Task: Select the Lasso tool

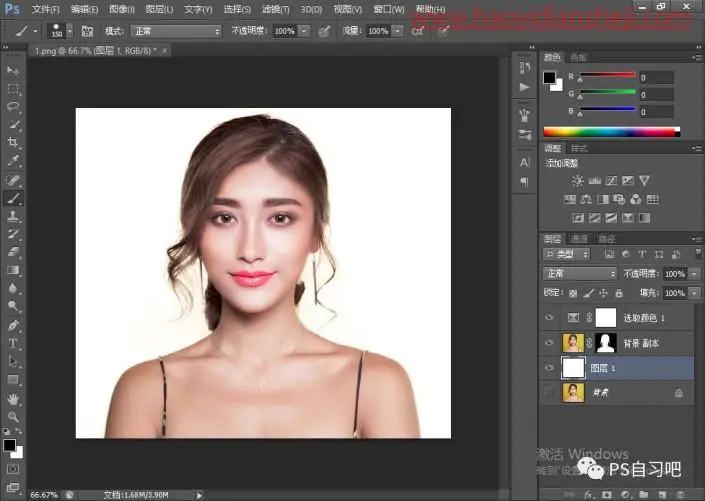Action: click(13, 107)
